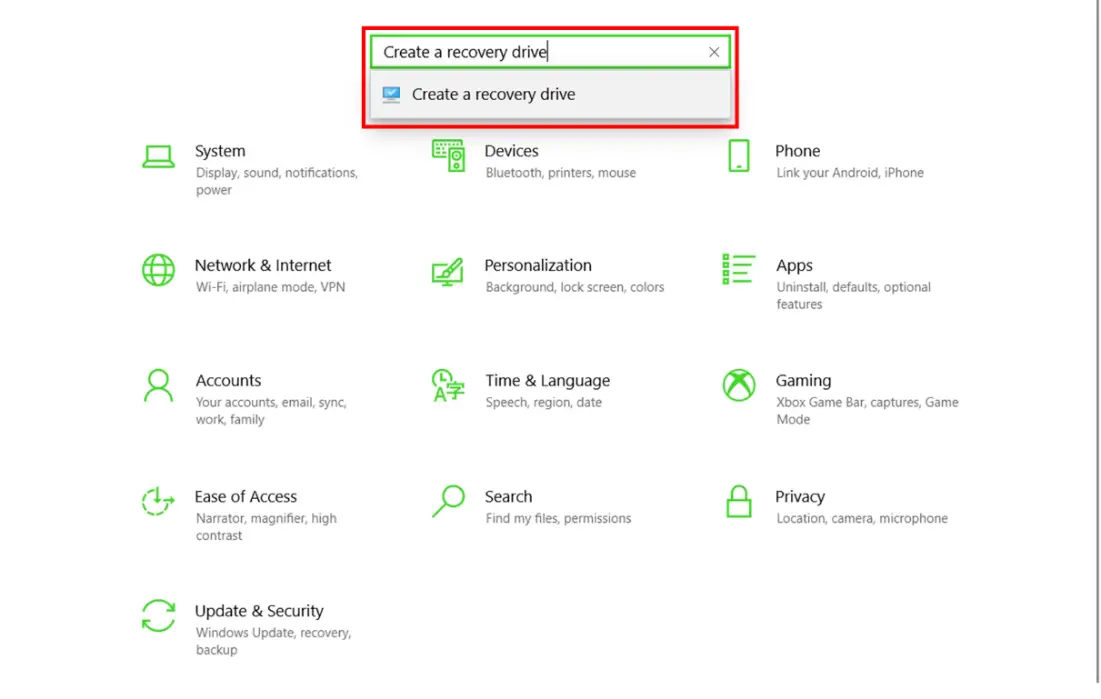Open Privacy settings
The image size is (1101, 699).
(x=800, y=496)
